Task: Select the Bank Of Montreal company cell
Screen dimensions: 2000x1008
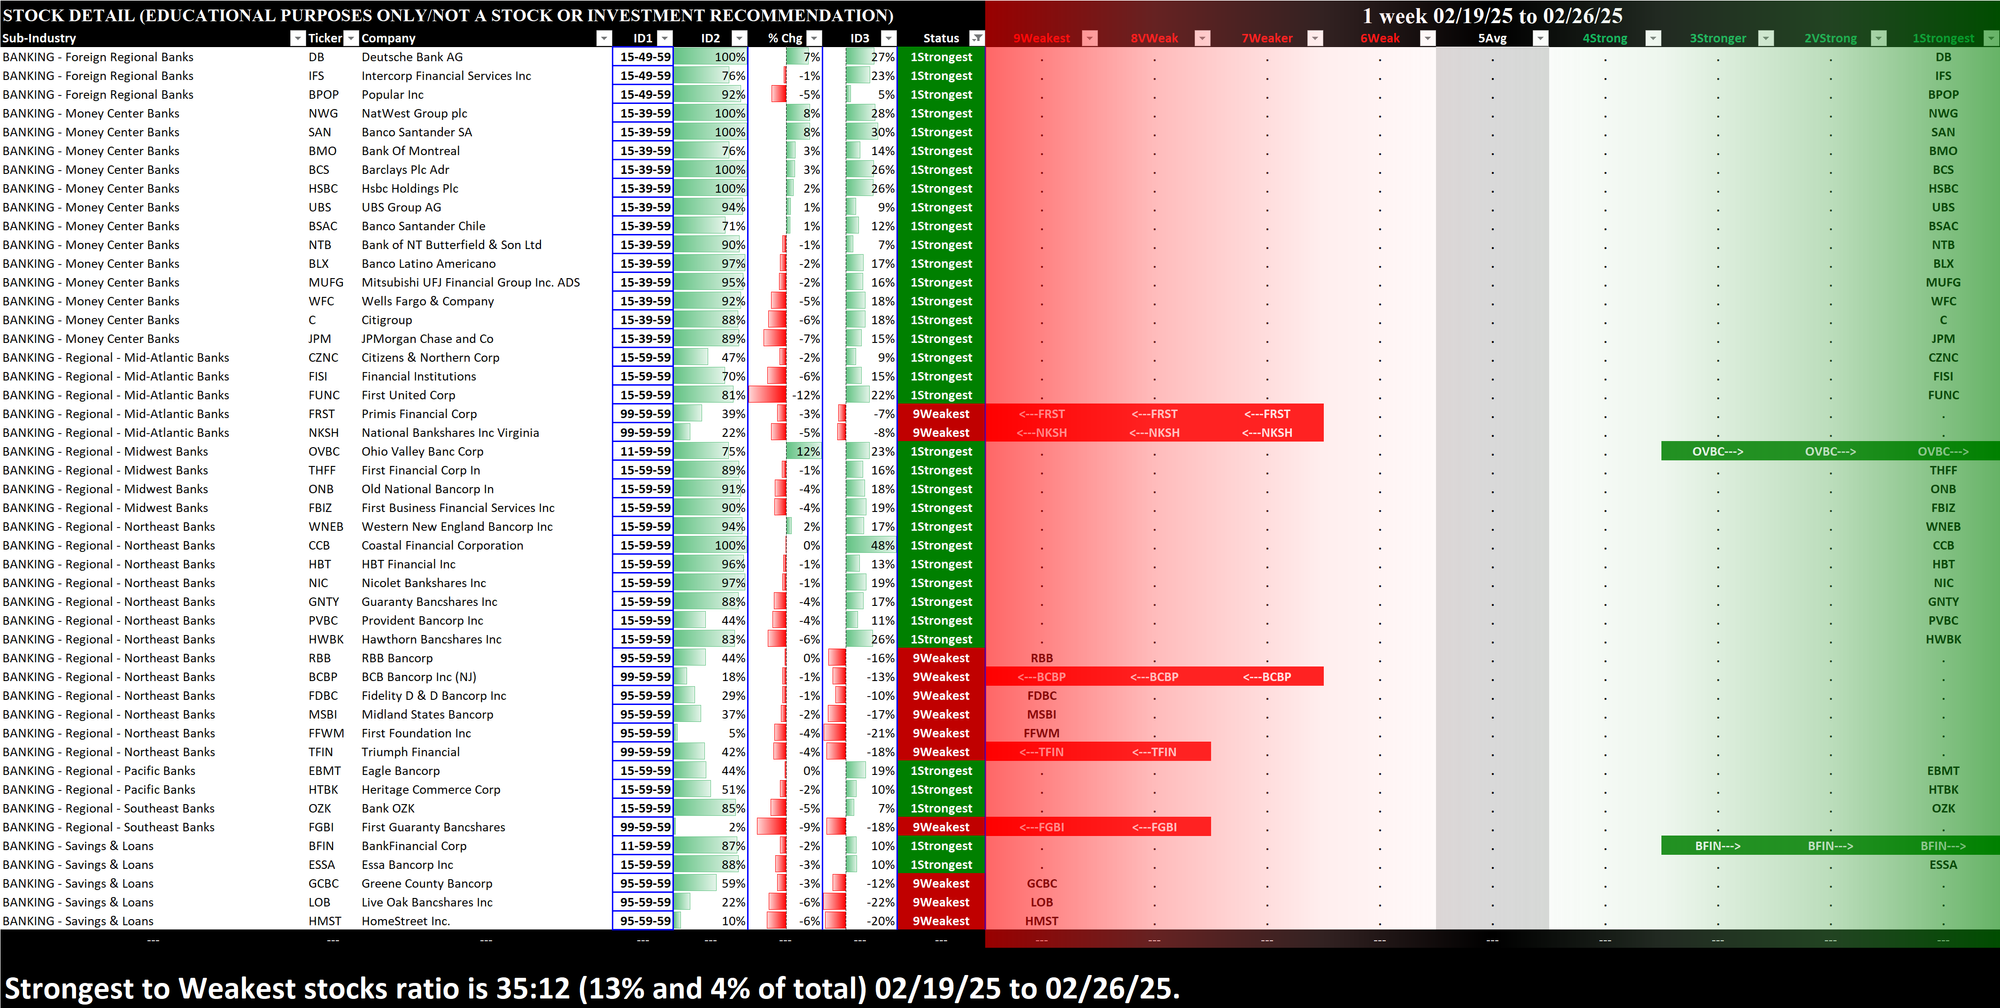Action: coord(485,151)
